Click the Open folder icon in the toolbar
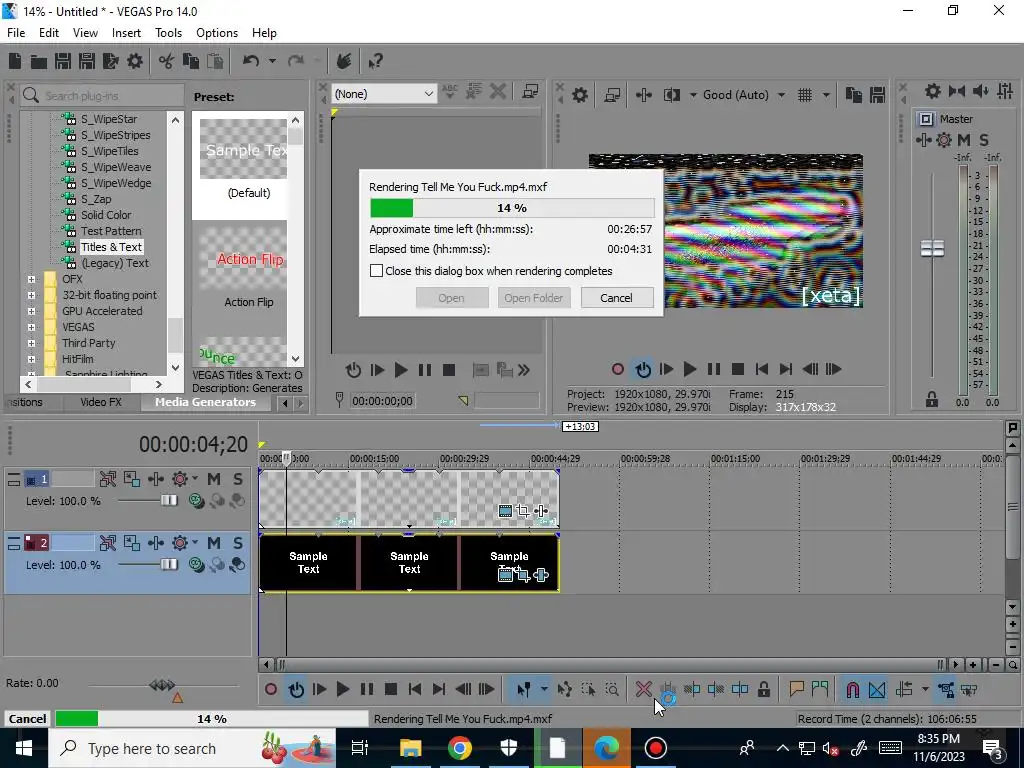 point(39,61)
